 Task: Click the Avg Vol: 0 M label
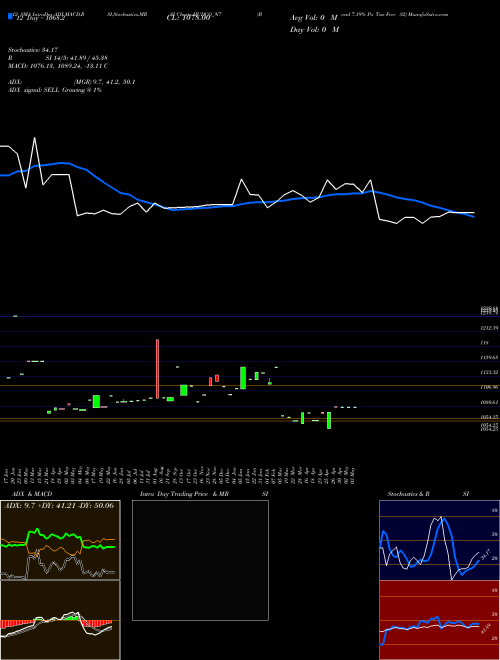tap(314, 19)
